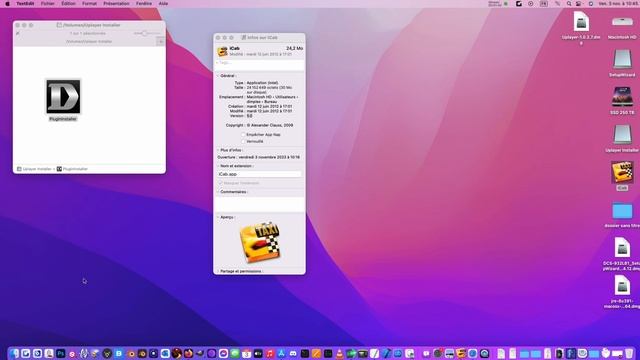The height and width of the screenshot is (360, 640).
Task: Expand the 'Partage et permissions' section
Action: click(x=218, y=271)
